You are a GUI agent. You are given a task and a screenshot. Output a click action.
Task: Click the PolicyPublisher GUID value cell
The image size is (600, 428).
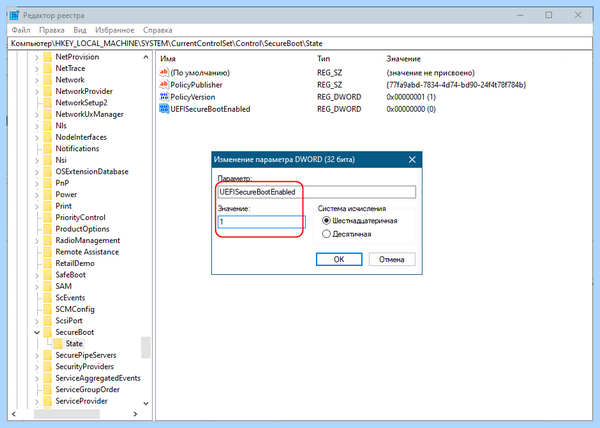(x=456, y=85)
